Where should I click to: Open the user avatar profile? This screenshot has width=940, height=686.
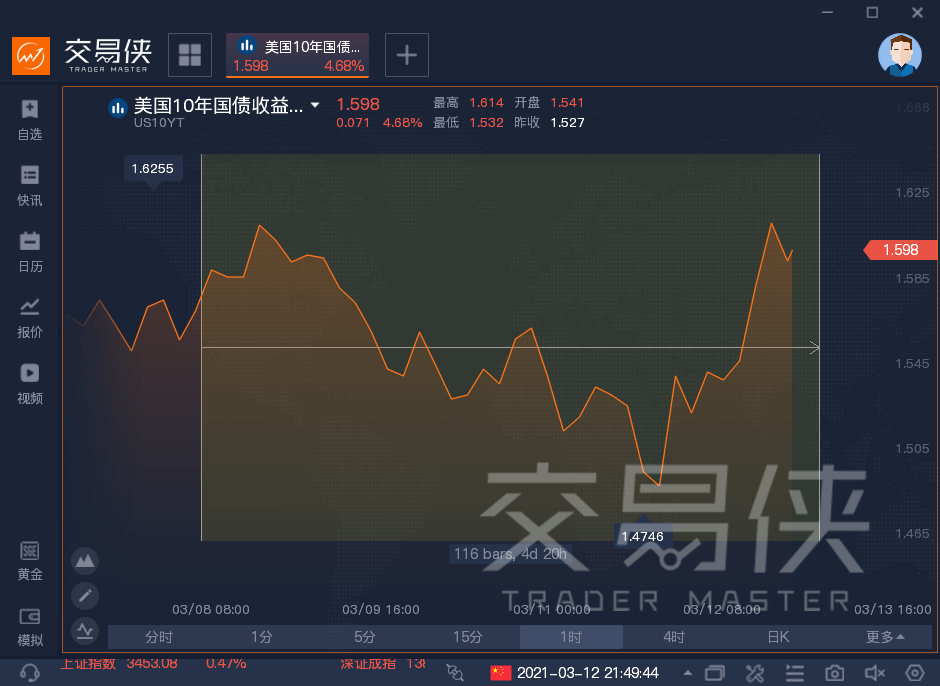tap(899, 55)
